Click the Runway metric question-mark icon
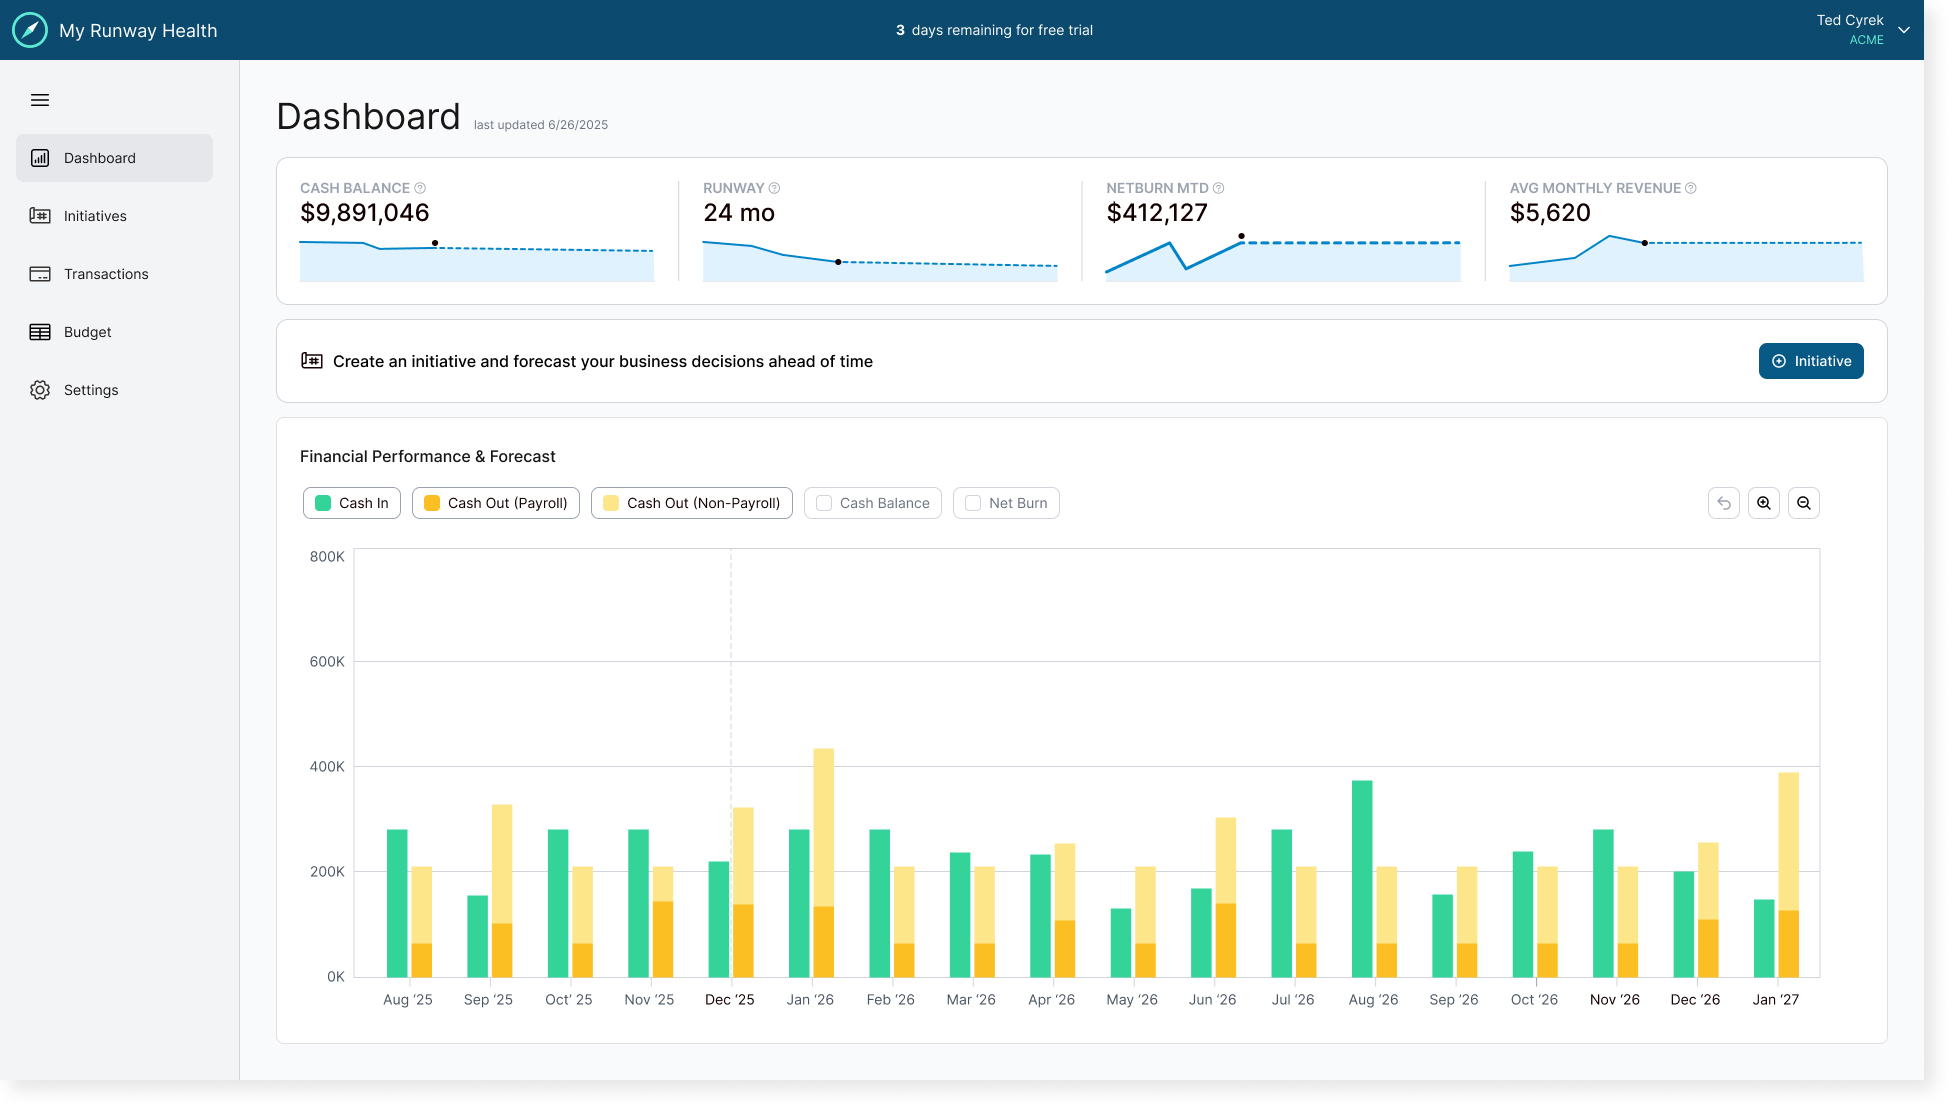 coord(773,187)
